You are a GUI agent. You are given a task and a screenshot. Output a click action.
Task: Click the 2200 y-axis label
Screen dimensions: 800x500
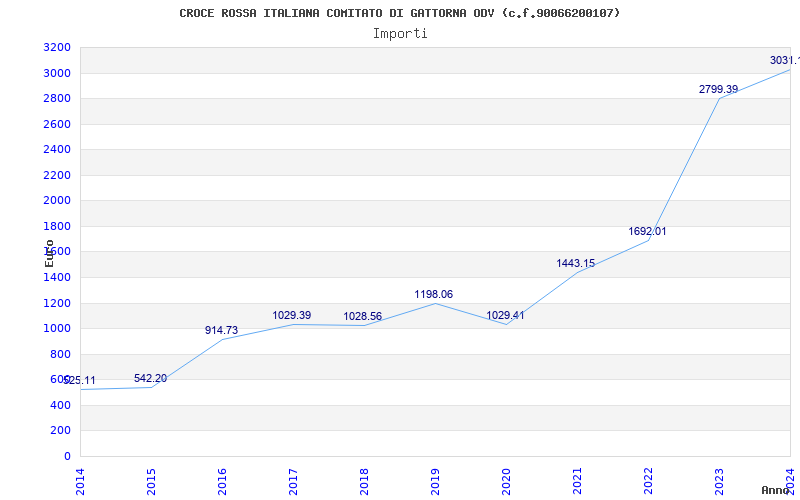click(x=57, y=176)
